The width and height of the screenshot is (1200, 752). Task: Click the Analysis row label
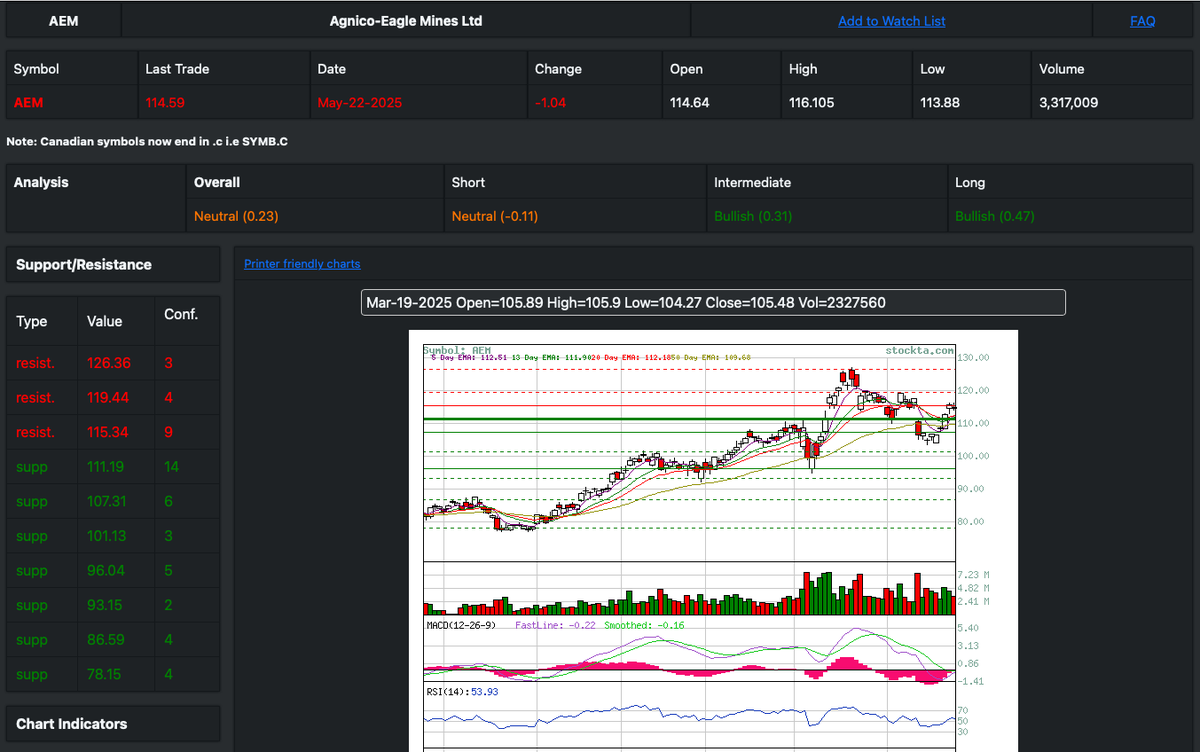(x=41, y=182)
